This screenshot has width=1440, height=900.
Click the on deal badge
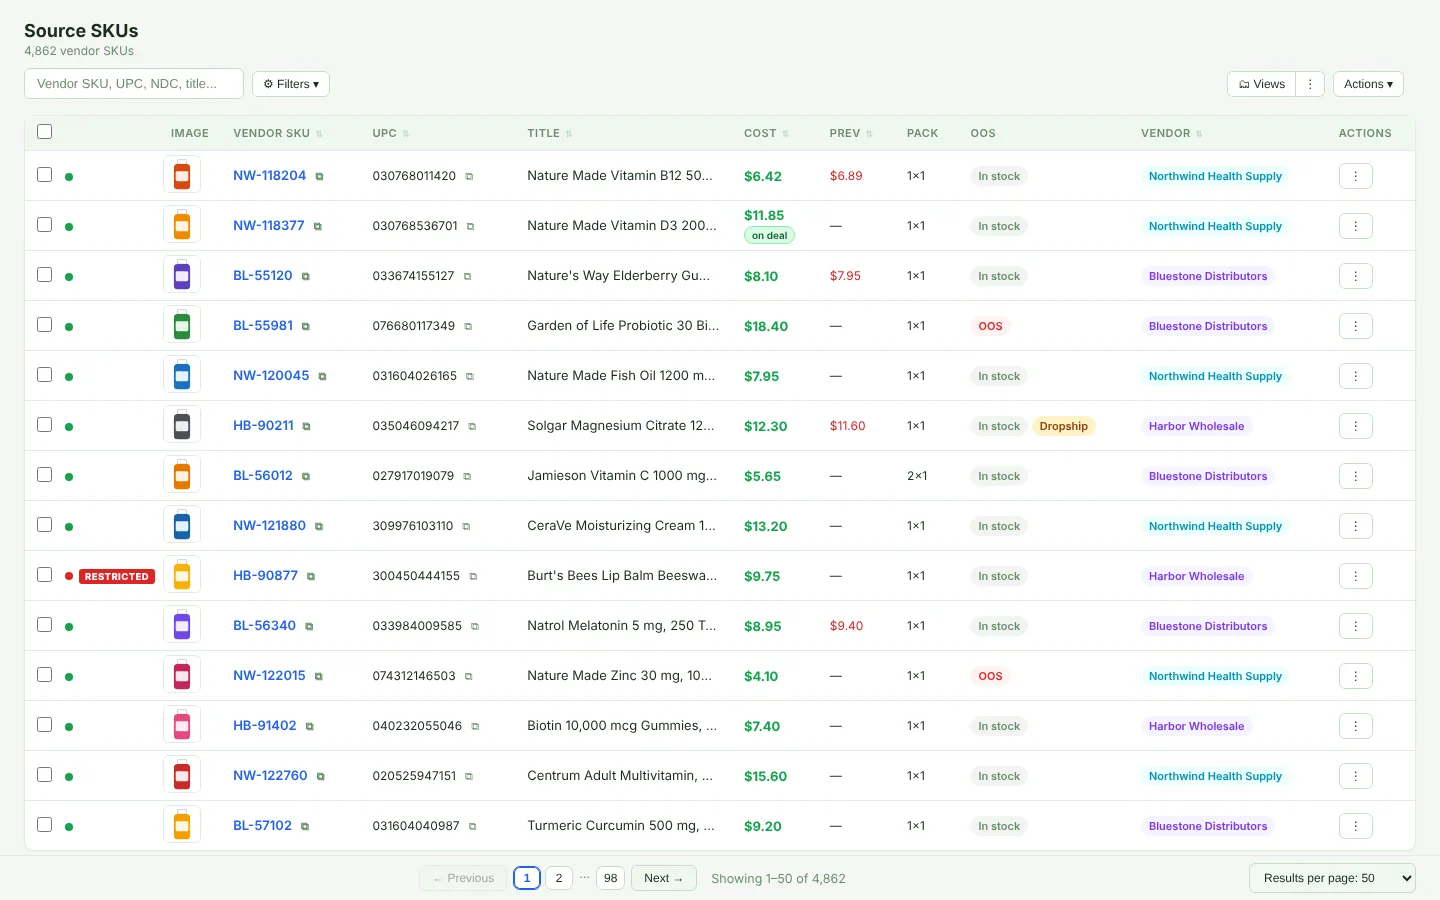click(x=769, y=236)
